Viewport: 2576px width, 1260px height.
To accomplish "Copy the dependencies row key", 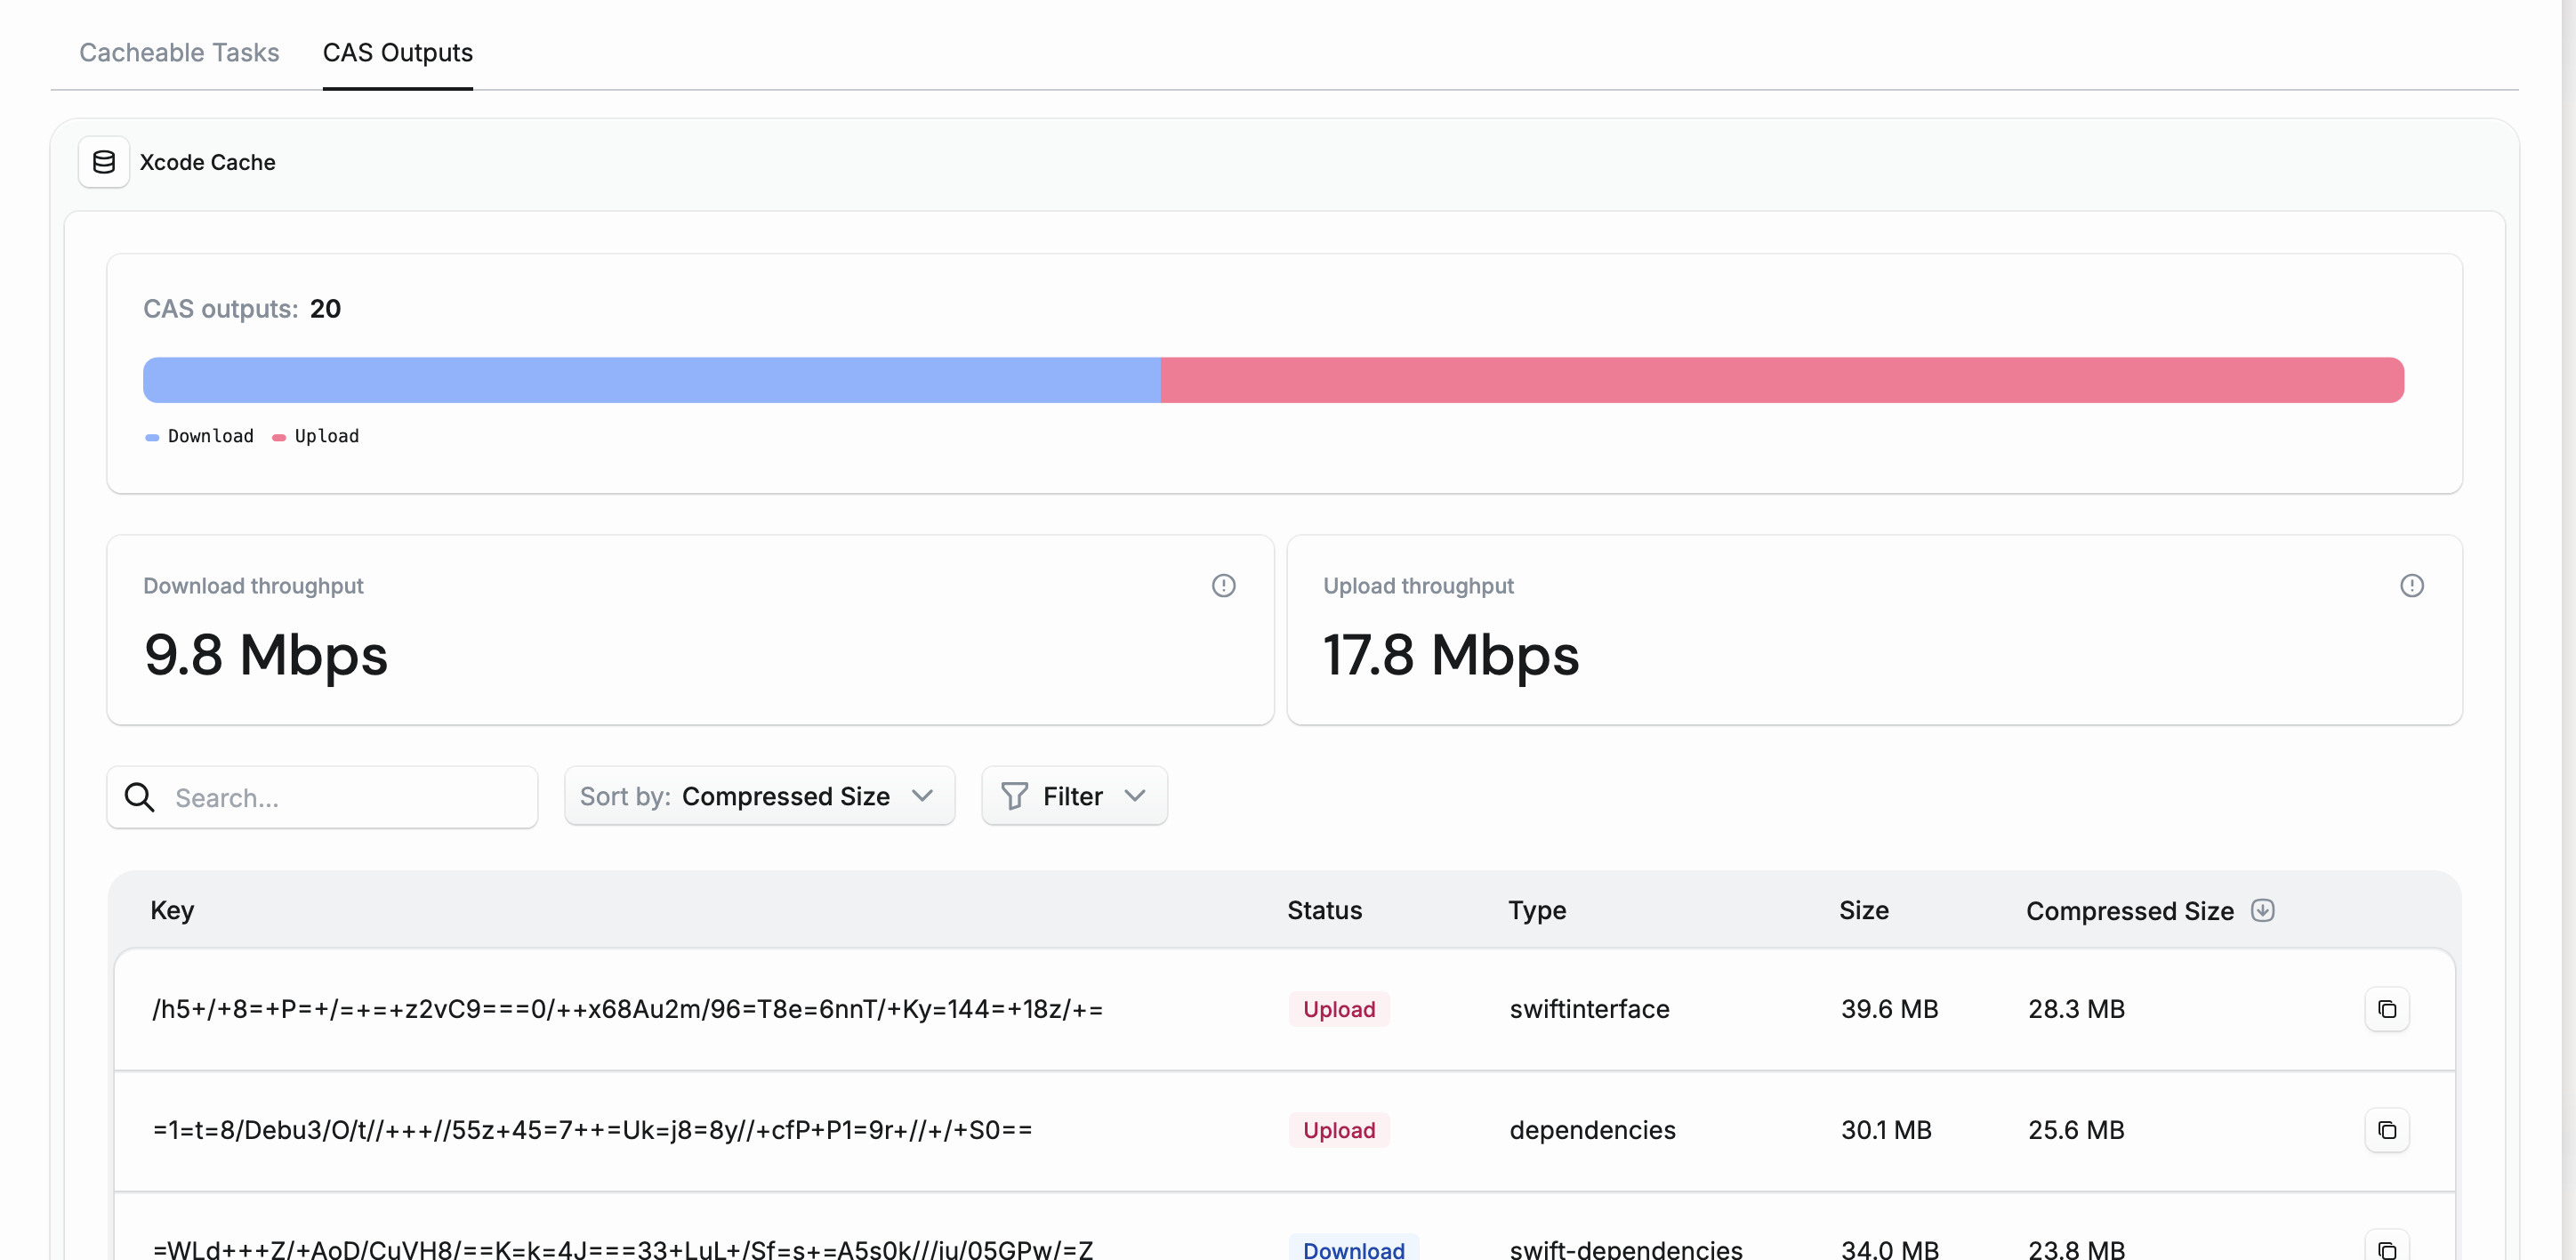I will (x=2387, y=1130).
